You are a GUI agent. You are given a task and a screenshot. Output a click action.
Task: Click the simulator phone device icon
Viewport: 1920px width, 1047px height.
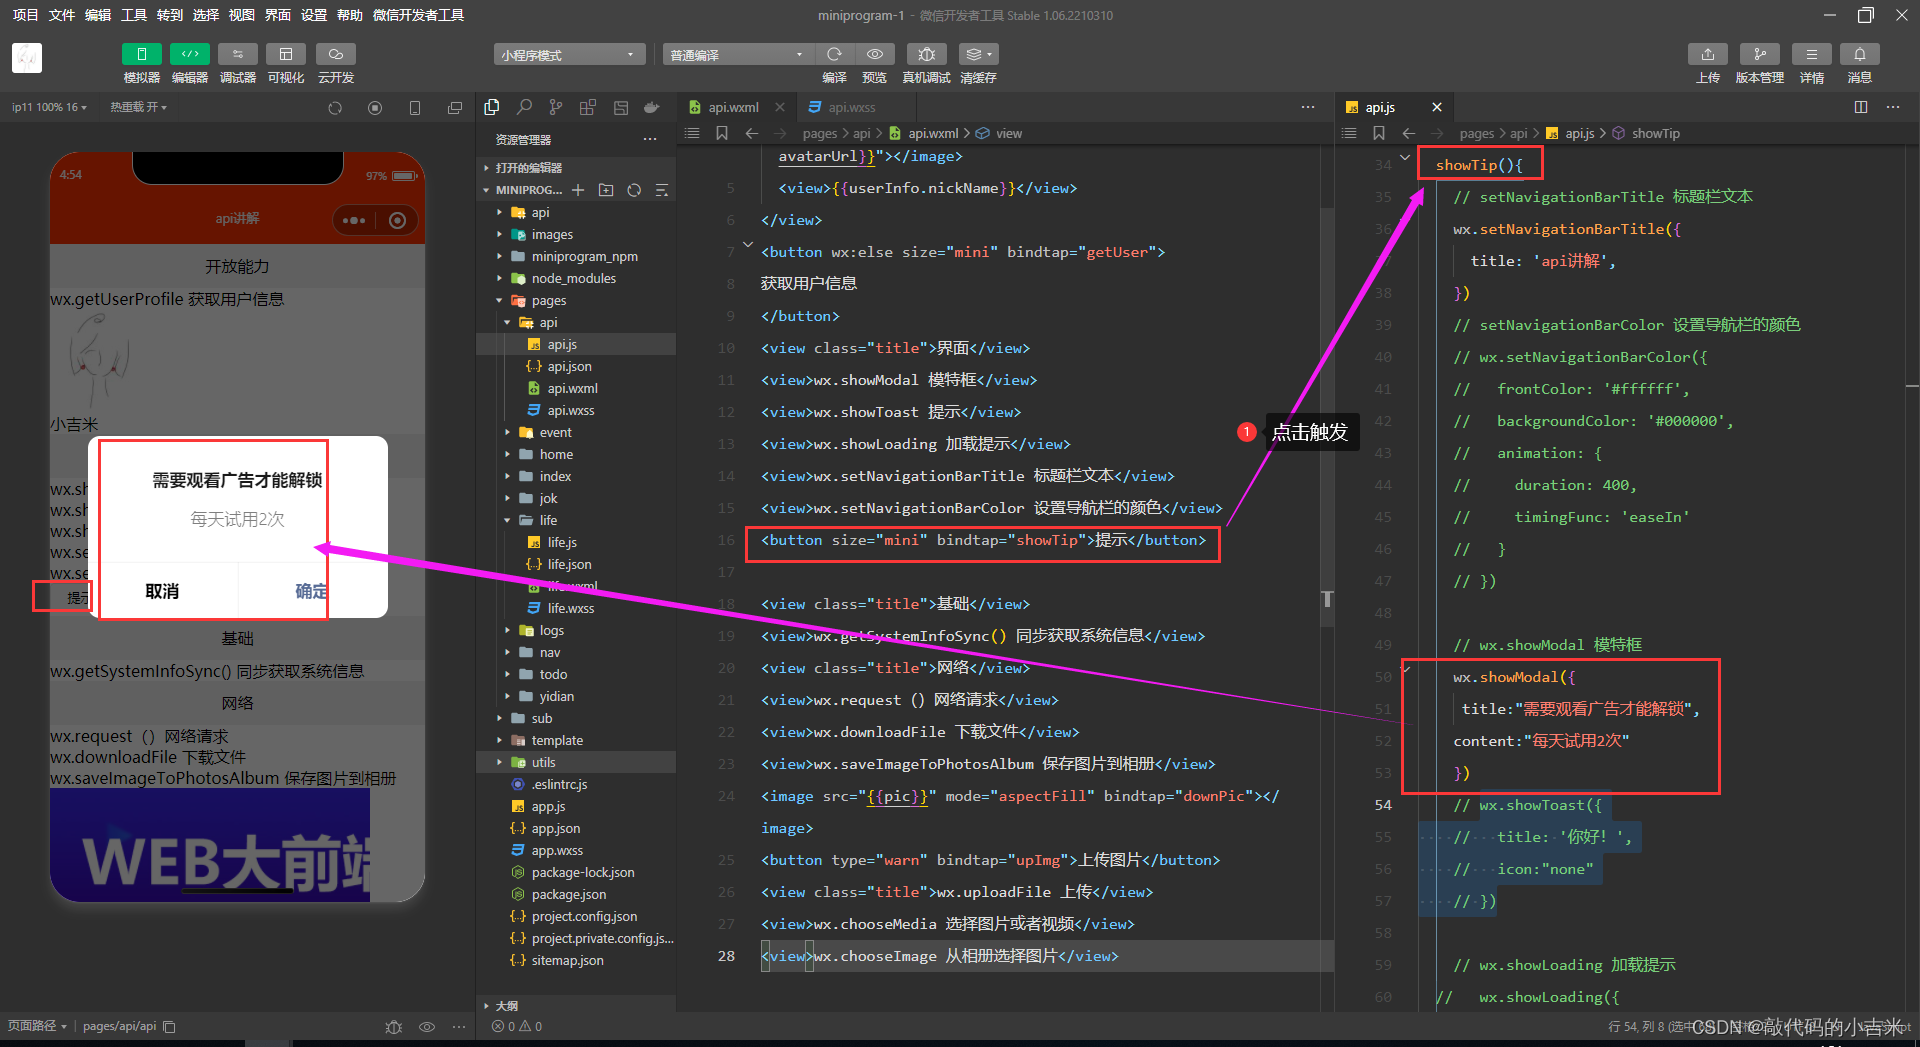[415, 108]
